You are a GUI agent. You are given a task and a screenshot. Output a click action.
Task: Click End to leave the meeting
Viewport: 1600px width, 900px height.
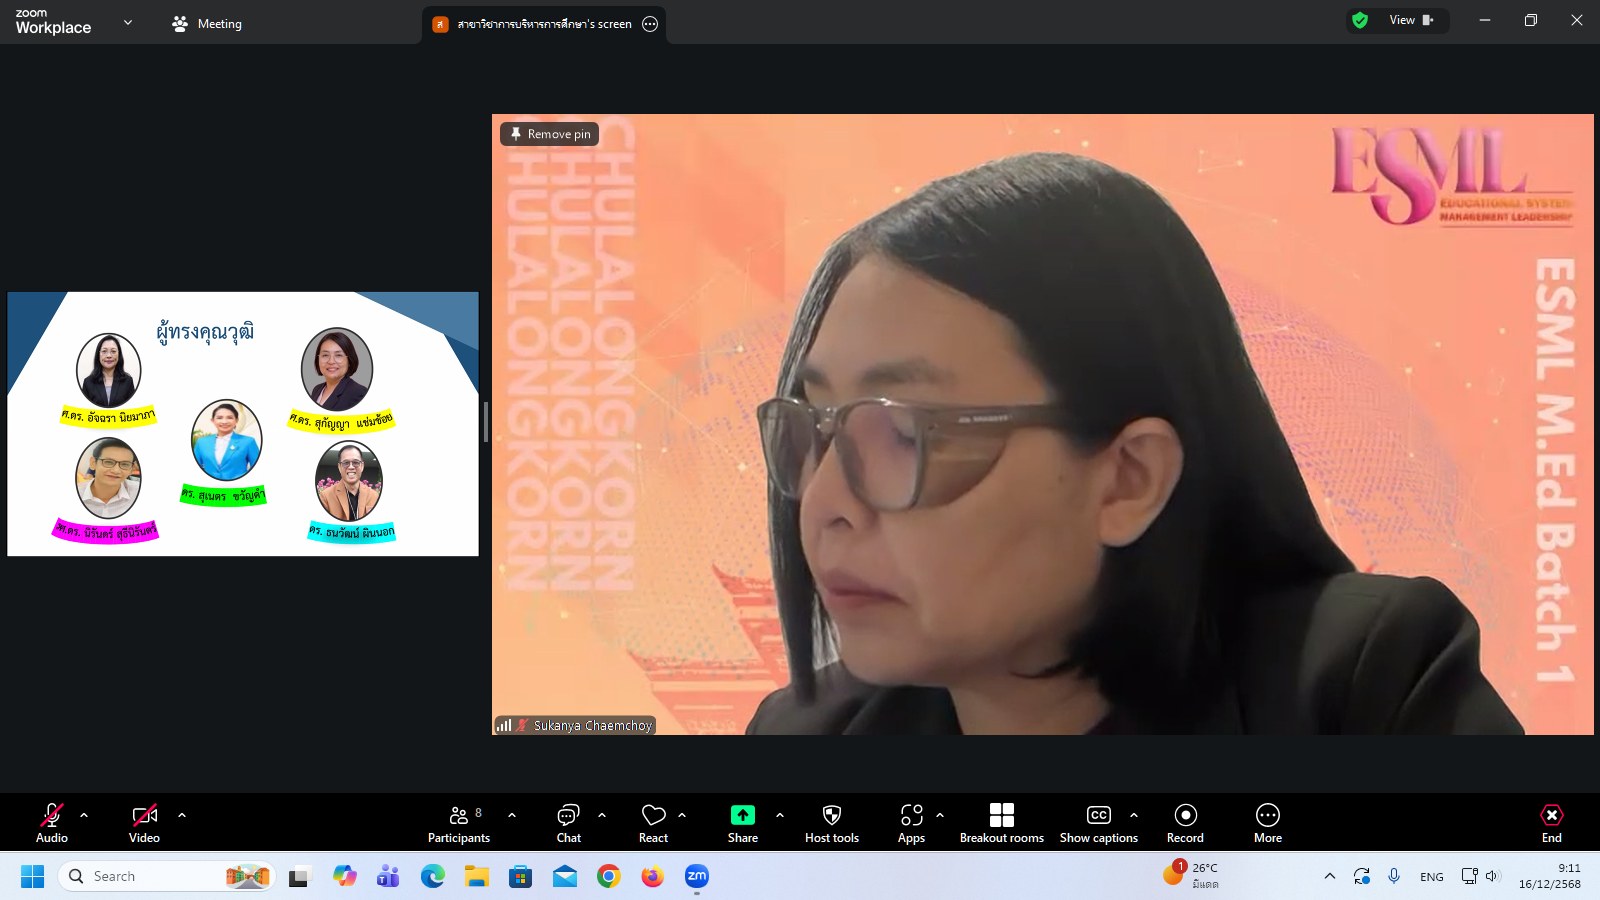1551,824
